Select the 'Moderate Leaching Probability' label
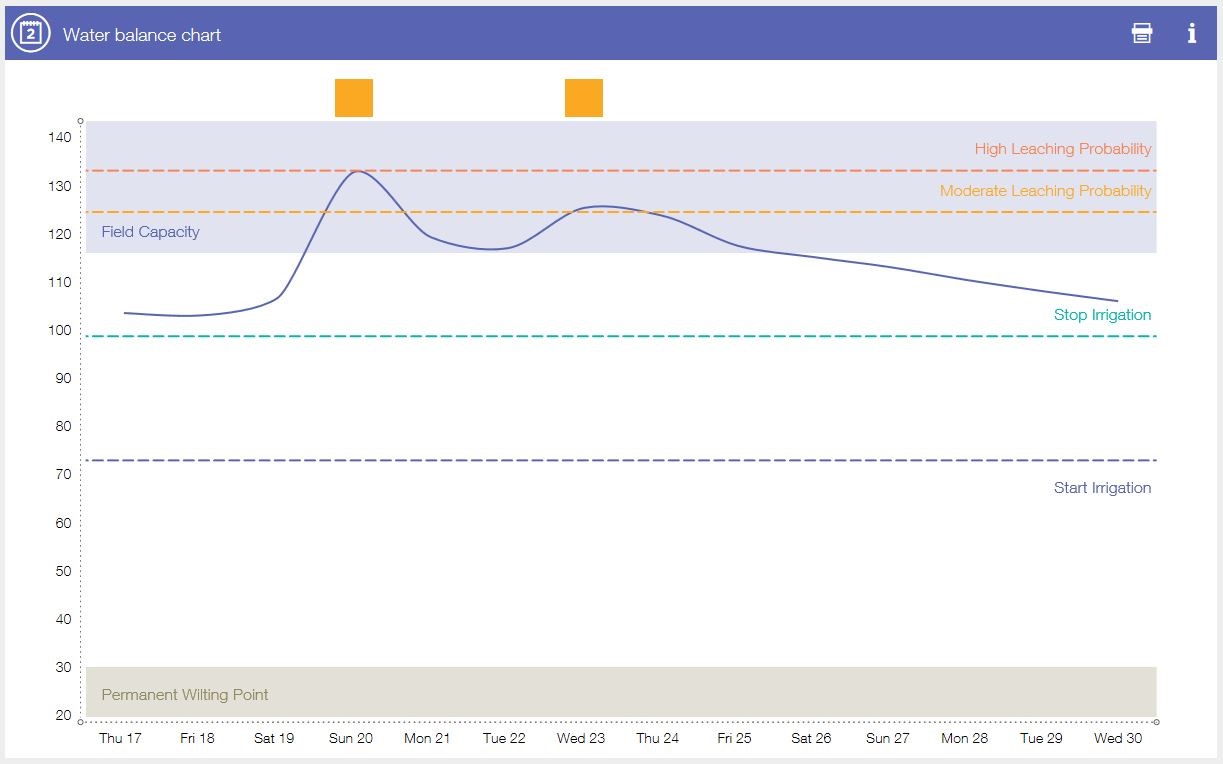Viewport: 1223px width, 764px height. [1045, 191]
